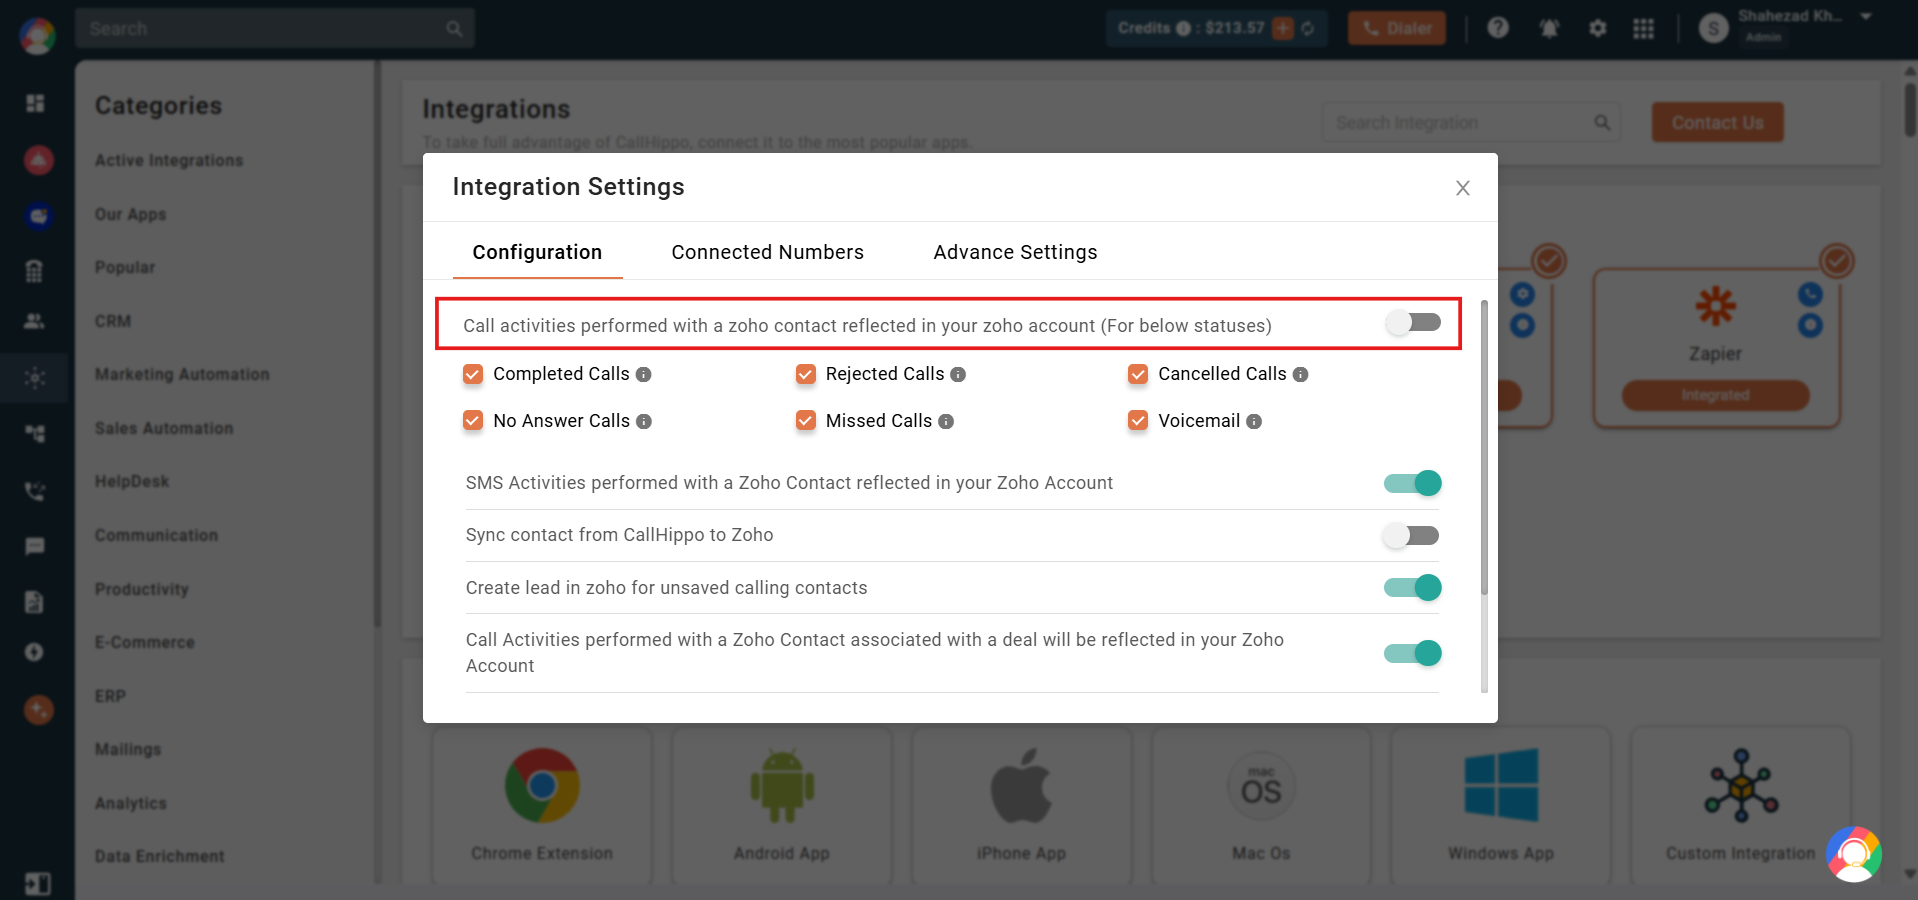This screenshot has width=1918, height=900.
Task: Open the Custom Integration card
Action: pyautogui.click(x=1740, y=805)
